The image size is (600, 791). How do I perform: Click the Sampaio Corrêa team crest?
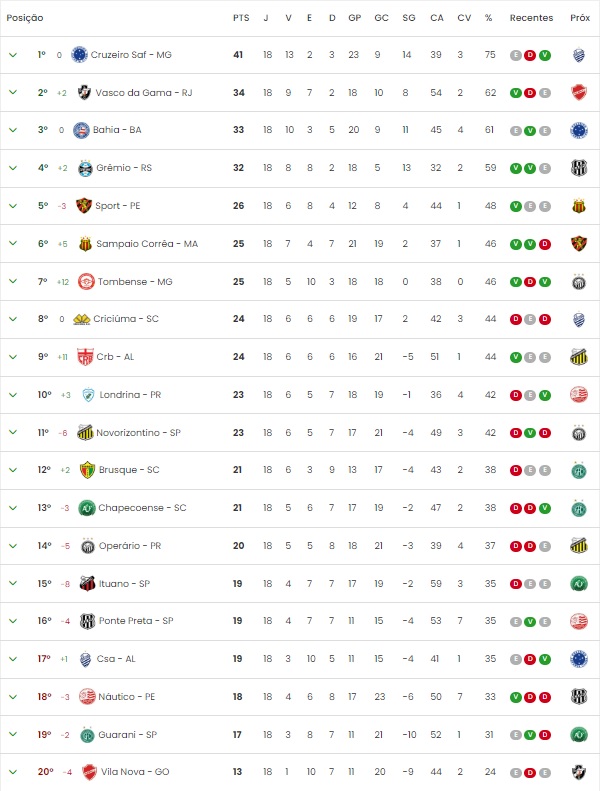click(86, 243)
